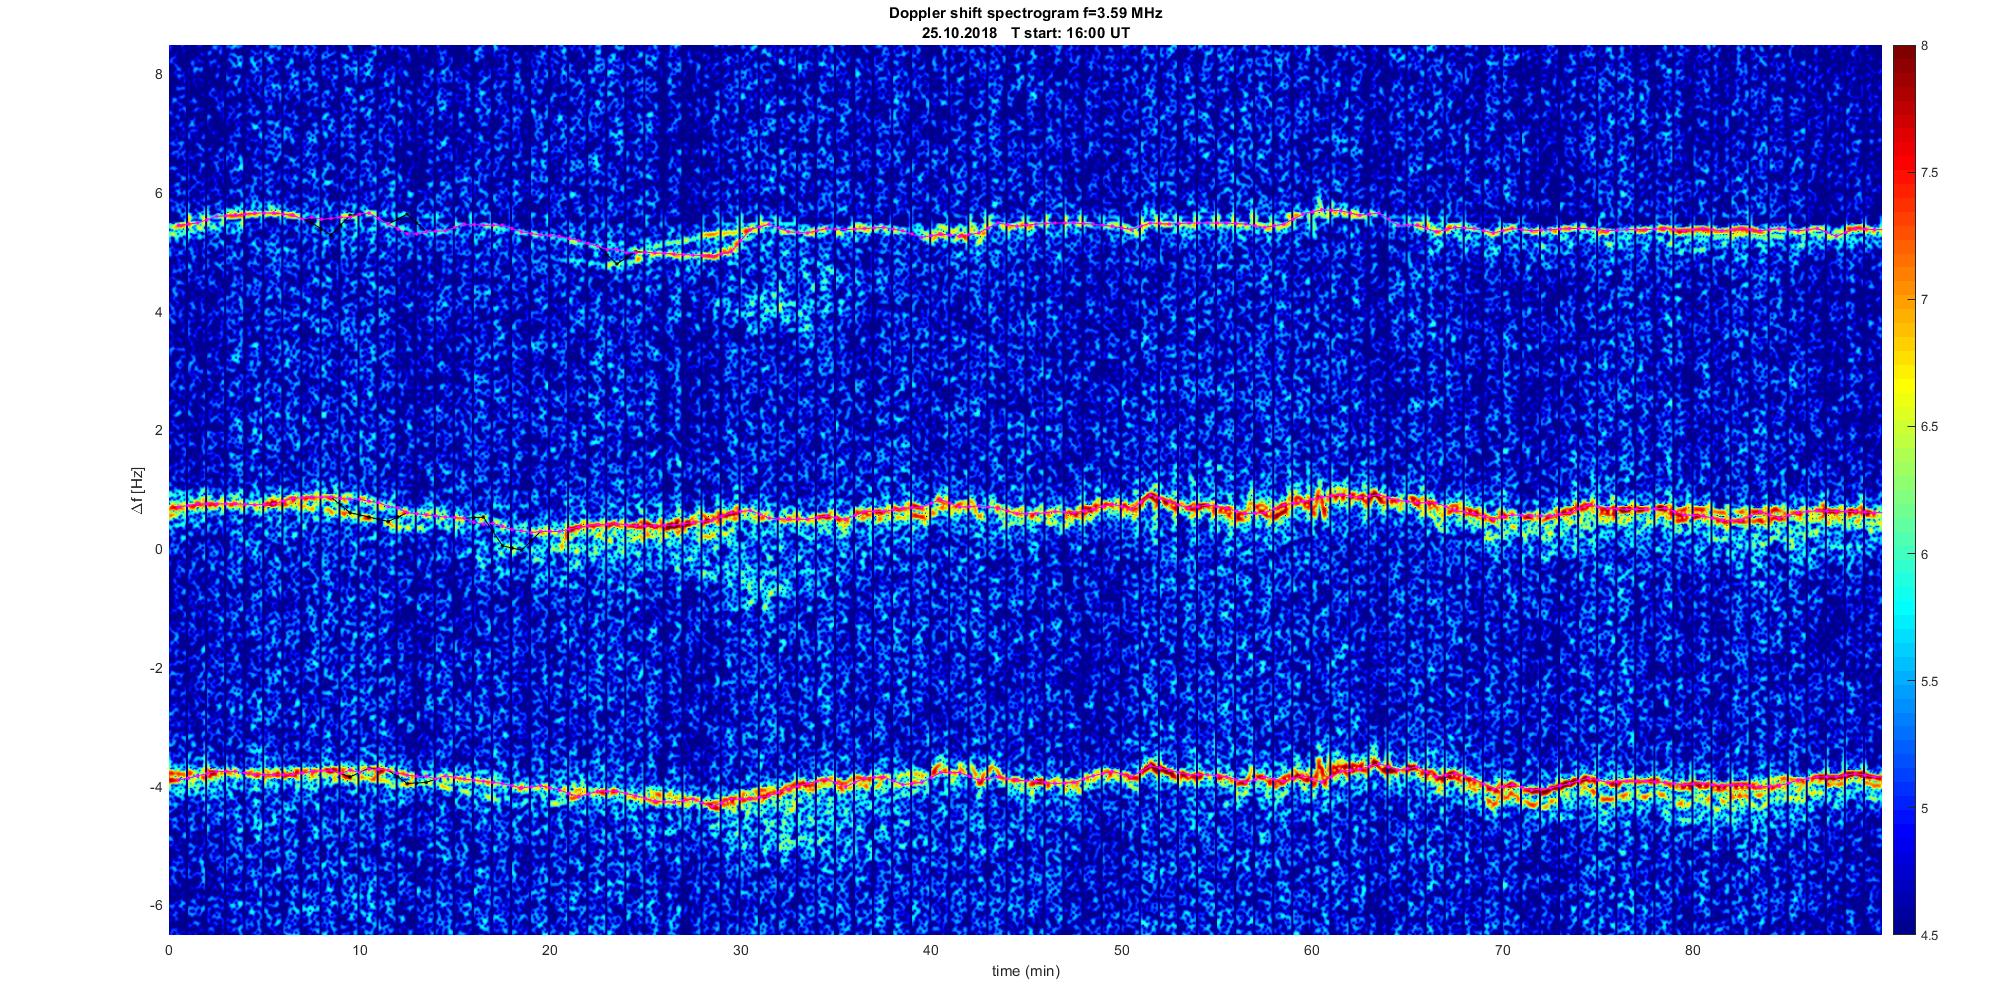Click the x-axis tick label '0'
This screenshot has height=1003, width=2000.
169,950
